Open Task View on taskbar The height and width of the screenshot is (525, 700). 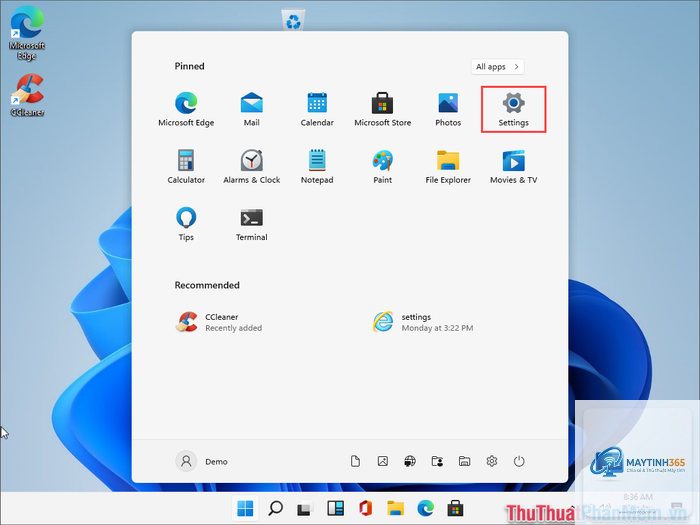tap(305, 508)
